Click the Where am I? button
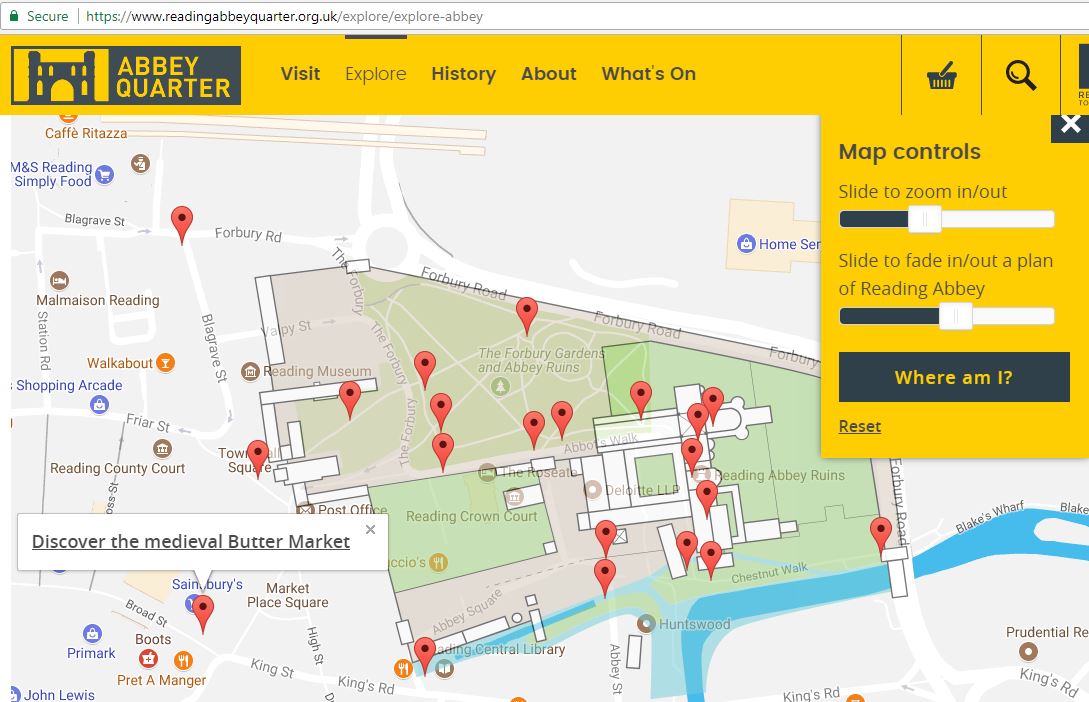Image resolution: width=1089 pixels, height=702 pixels. [x=954, y=377]
